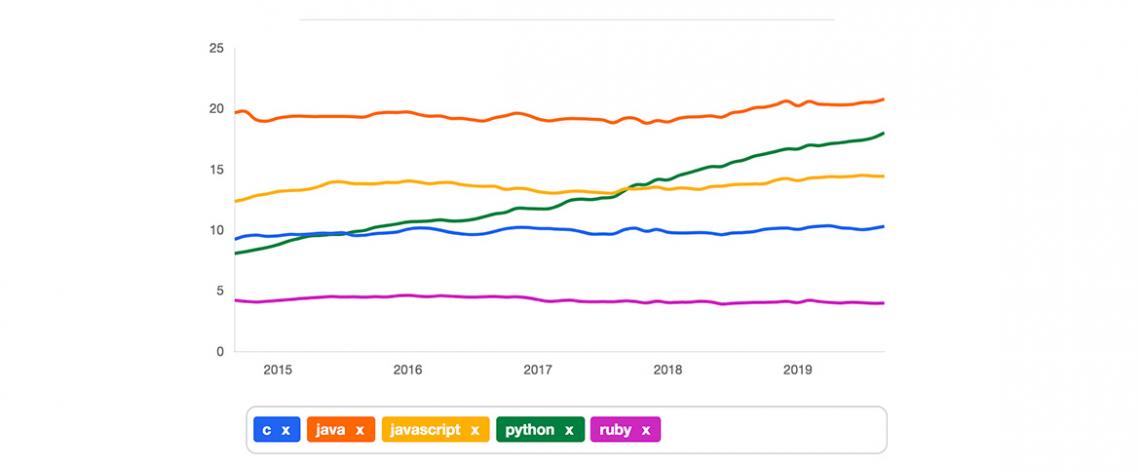Screen dimensions: 1140x470
Task: Click the green python trend line
Action: [700, 170]
